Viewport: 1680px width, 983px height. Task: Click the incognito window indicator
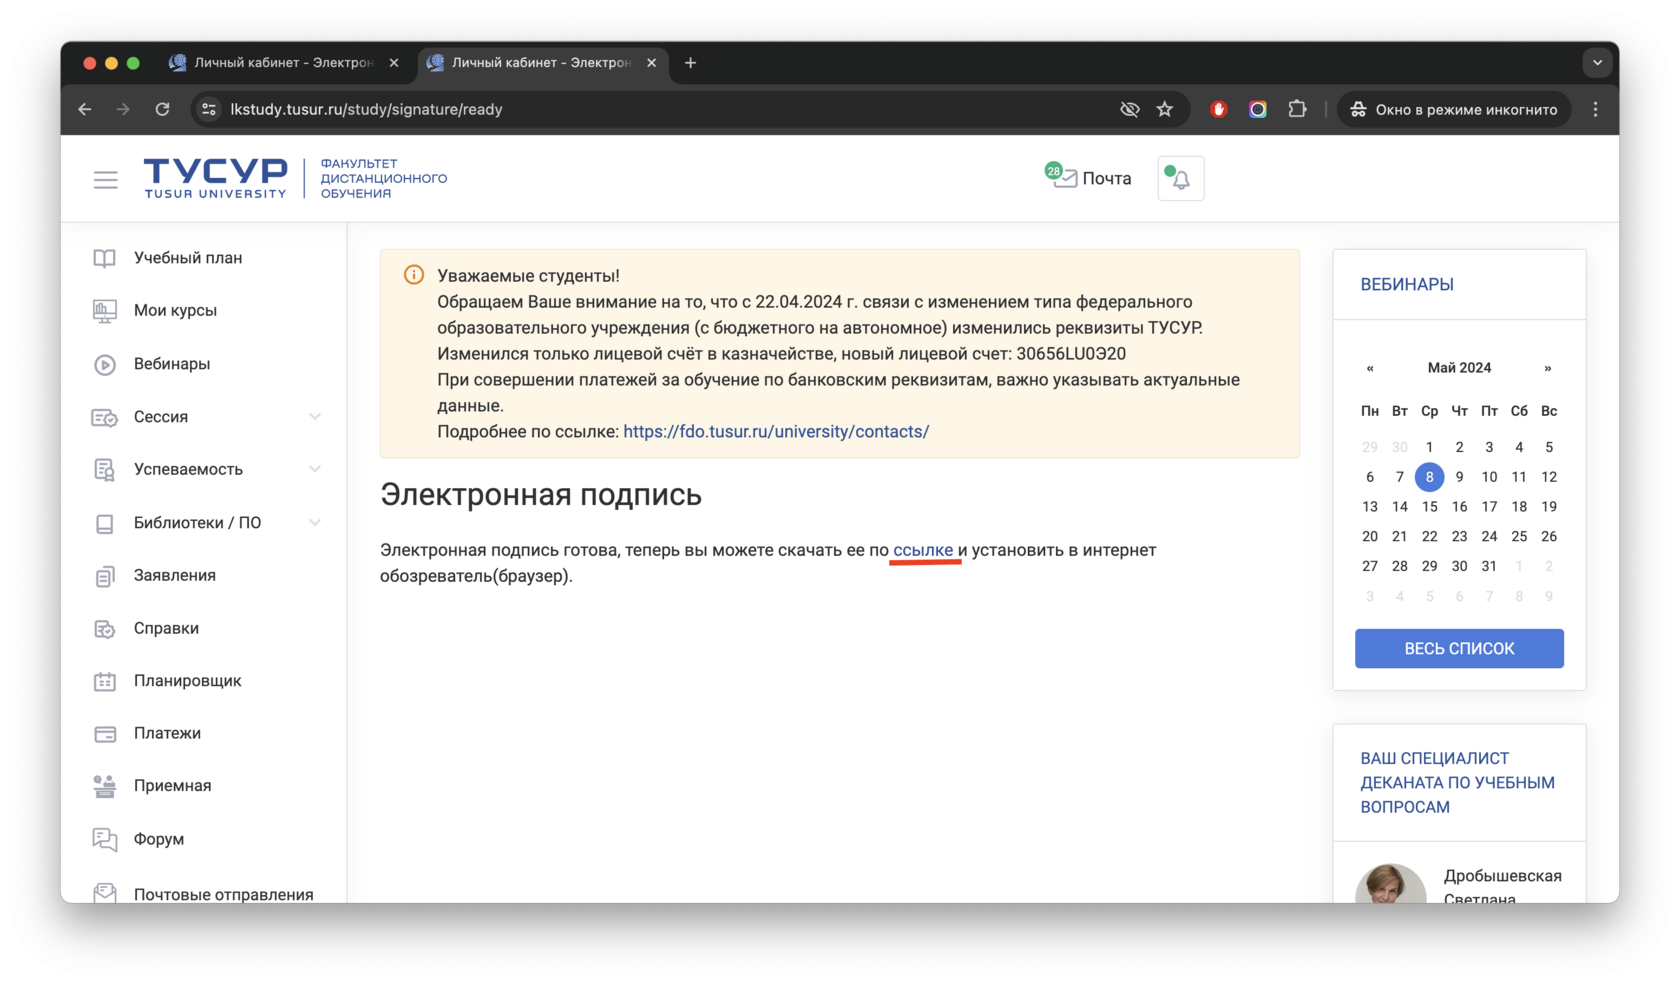click(x=1454, y=109)
